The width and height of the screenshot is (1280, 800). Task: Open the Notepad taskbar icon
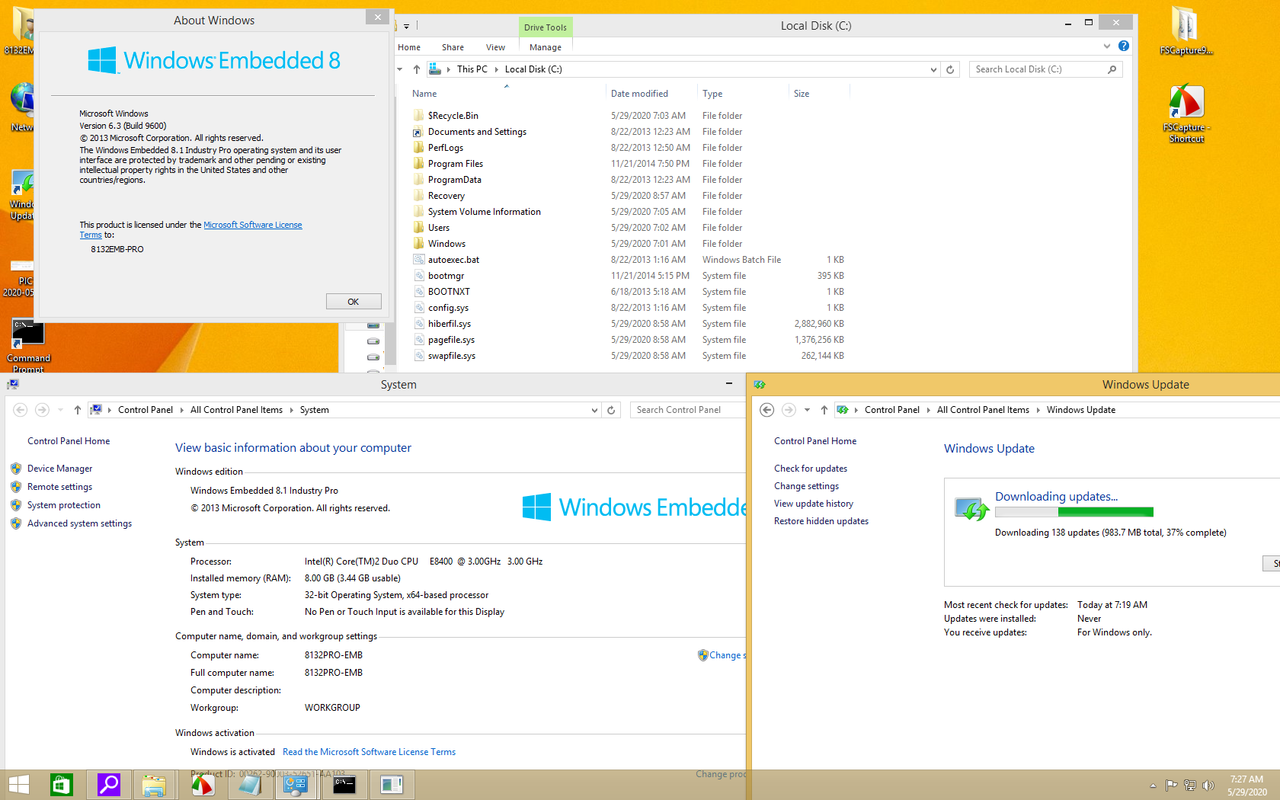click(248, 785)
